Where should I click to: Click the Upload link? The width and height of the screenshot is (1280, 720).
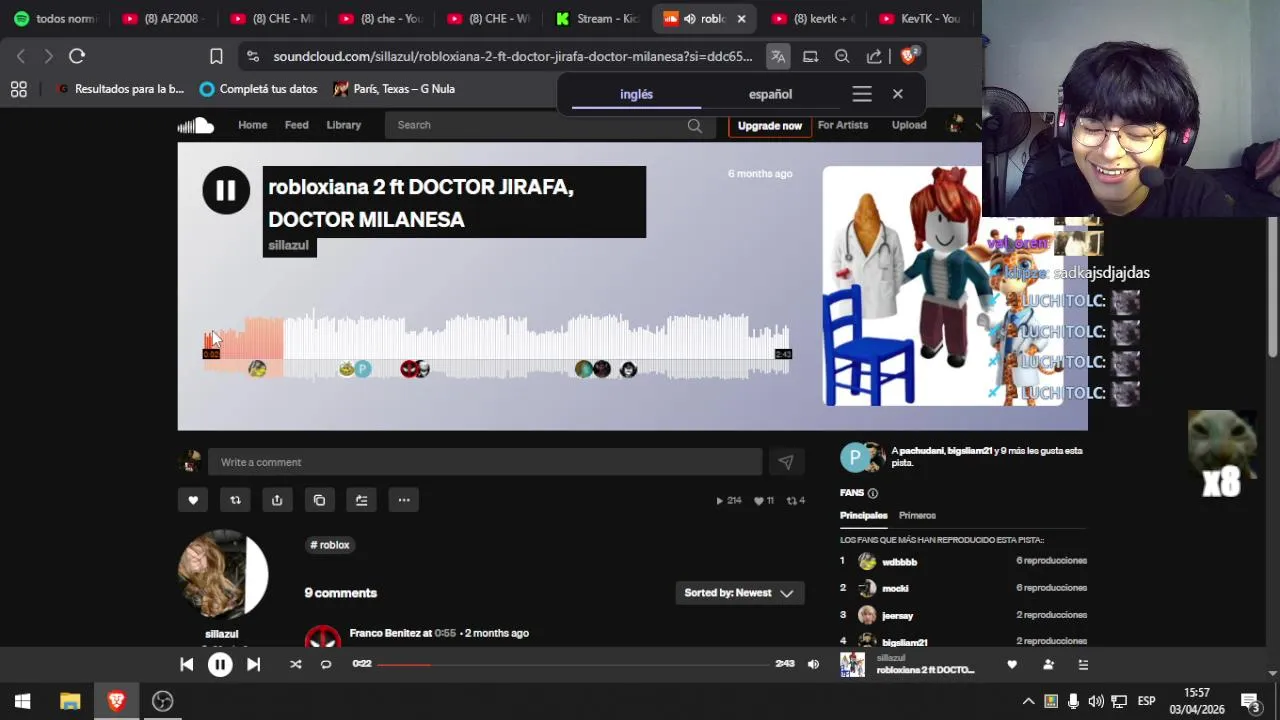(x=909, y=125)
